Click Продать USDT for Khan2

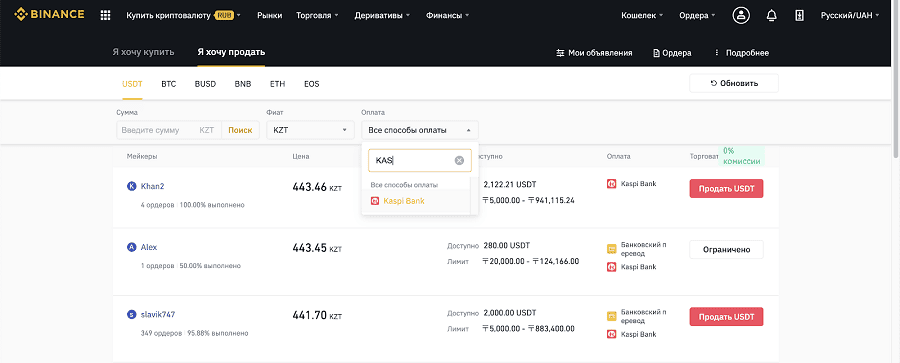click(x=726, y=188)
